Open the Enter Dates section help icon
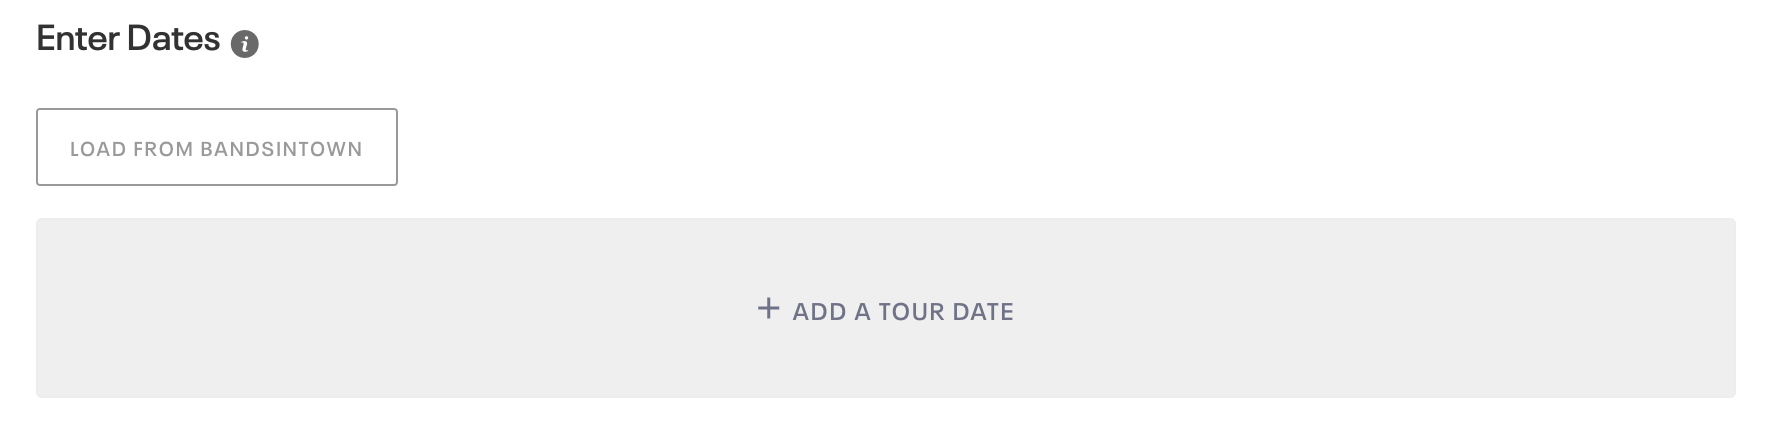The image size is (1770, 432). 245,45
